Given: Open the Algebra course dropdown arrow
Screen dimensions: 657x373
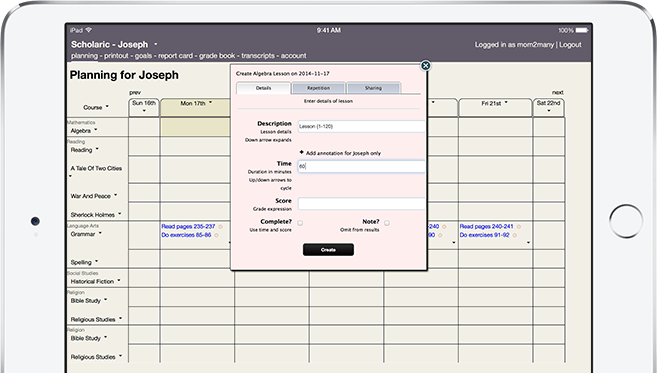Looking at the screenshot, I should click(x=96, y=130).
